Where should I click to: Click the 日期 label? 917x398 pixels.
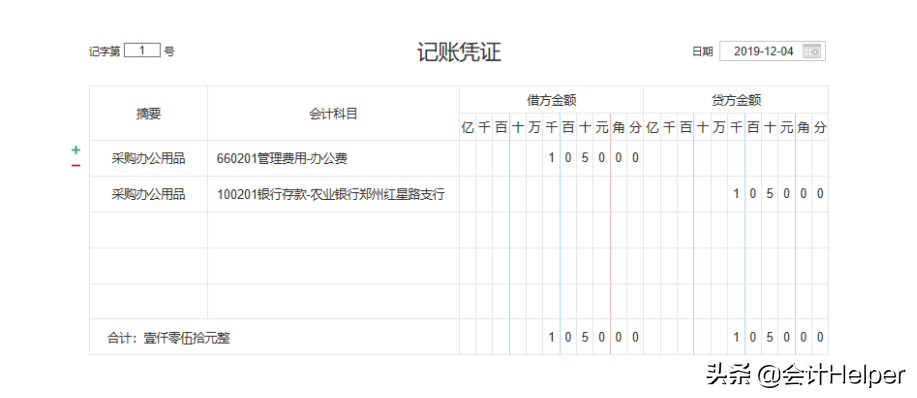702,52
